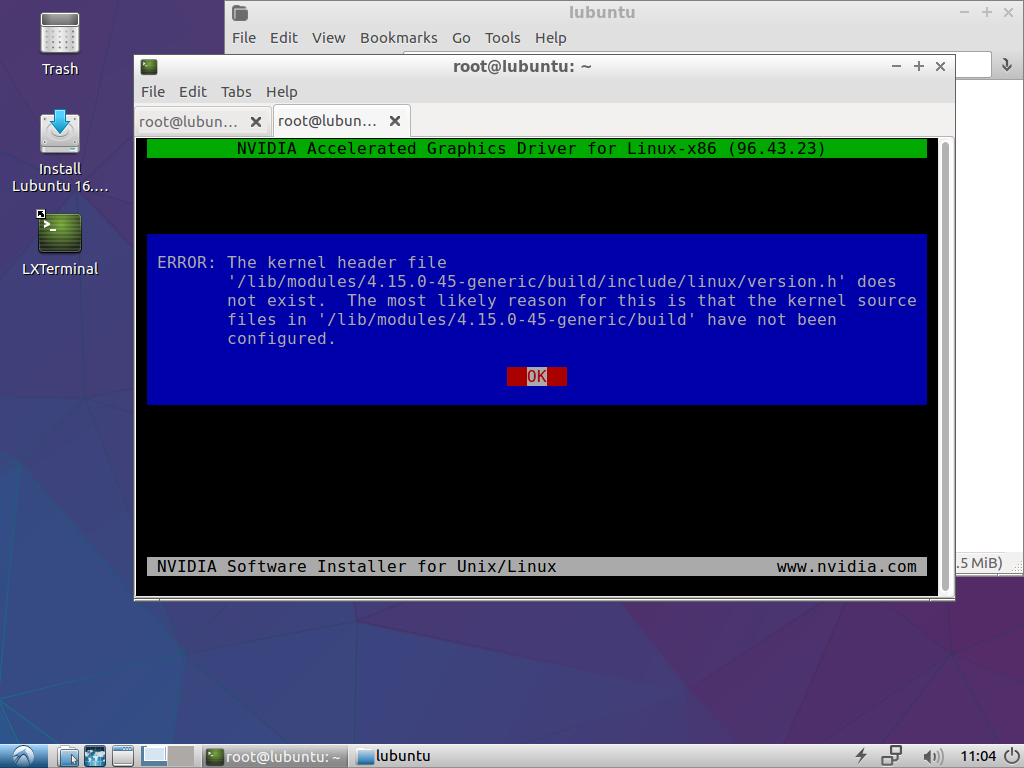This screenshot has width=1024, height=768.
Task: Open Go menu in lubuntu file manager
Action: [x=461, y=38]
